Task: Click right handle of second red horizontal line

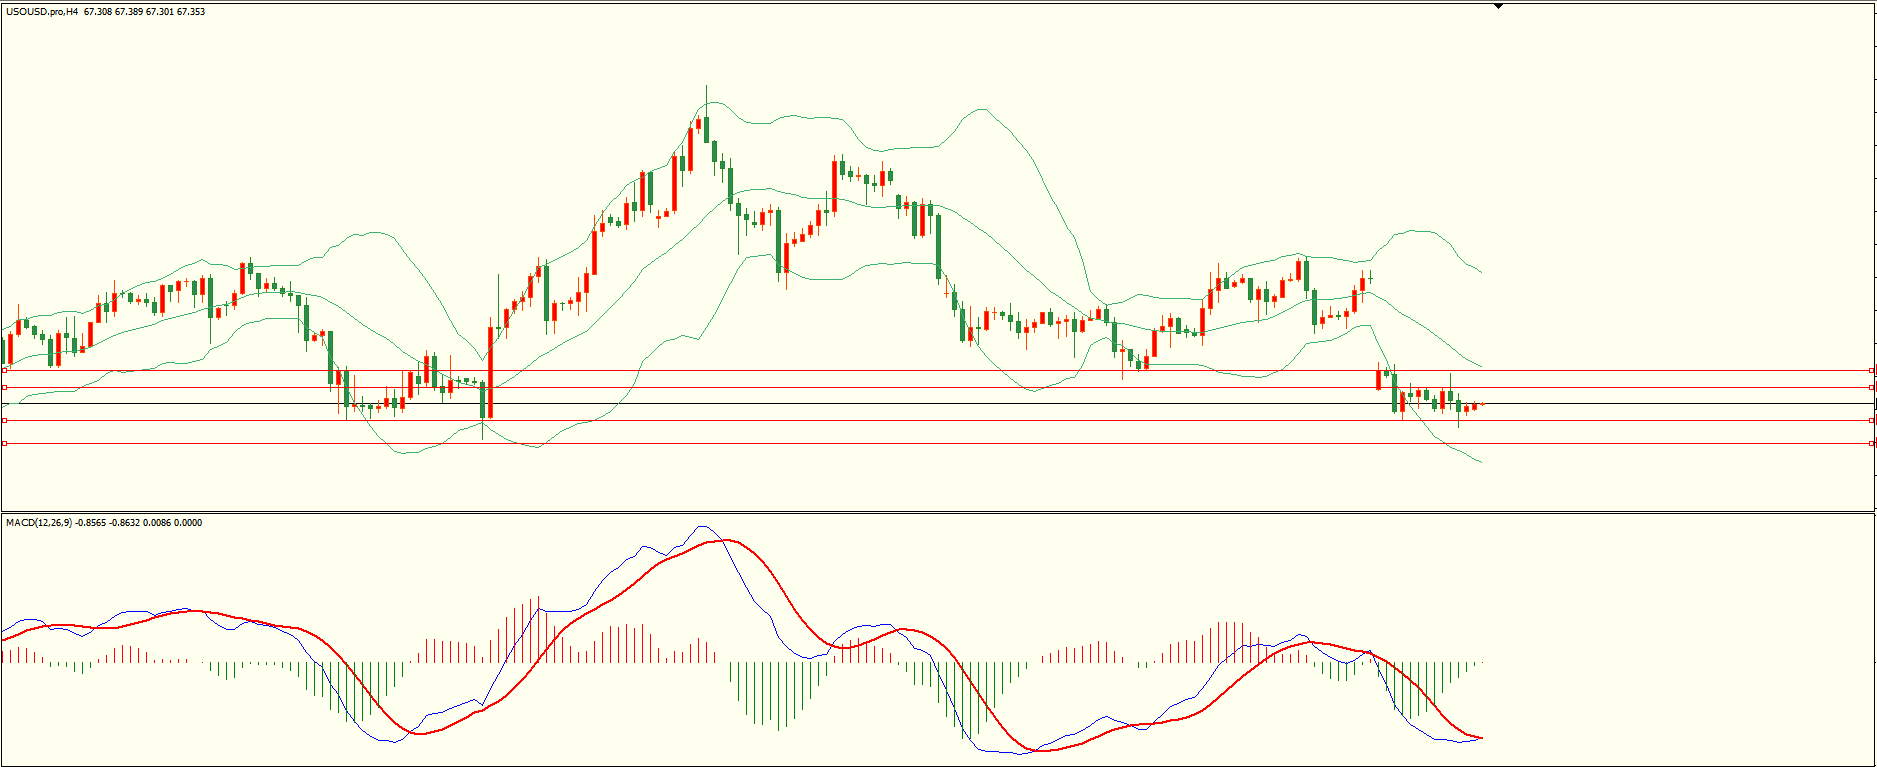Action: (x=1873, y=387)
